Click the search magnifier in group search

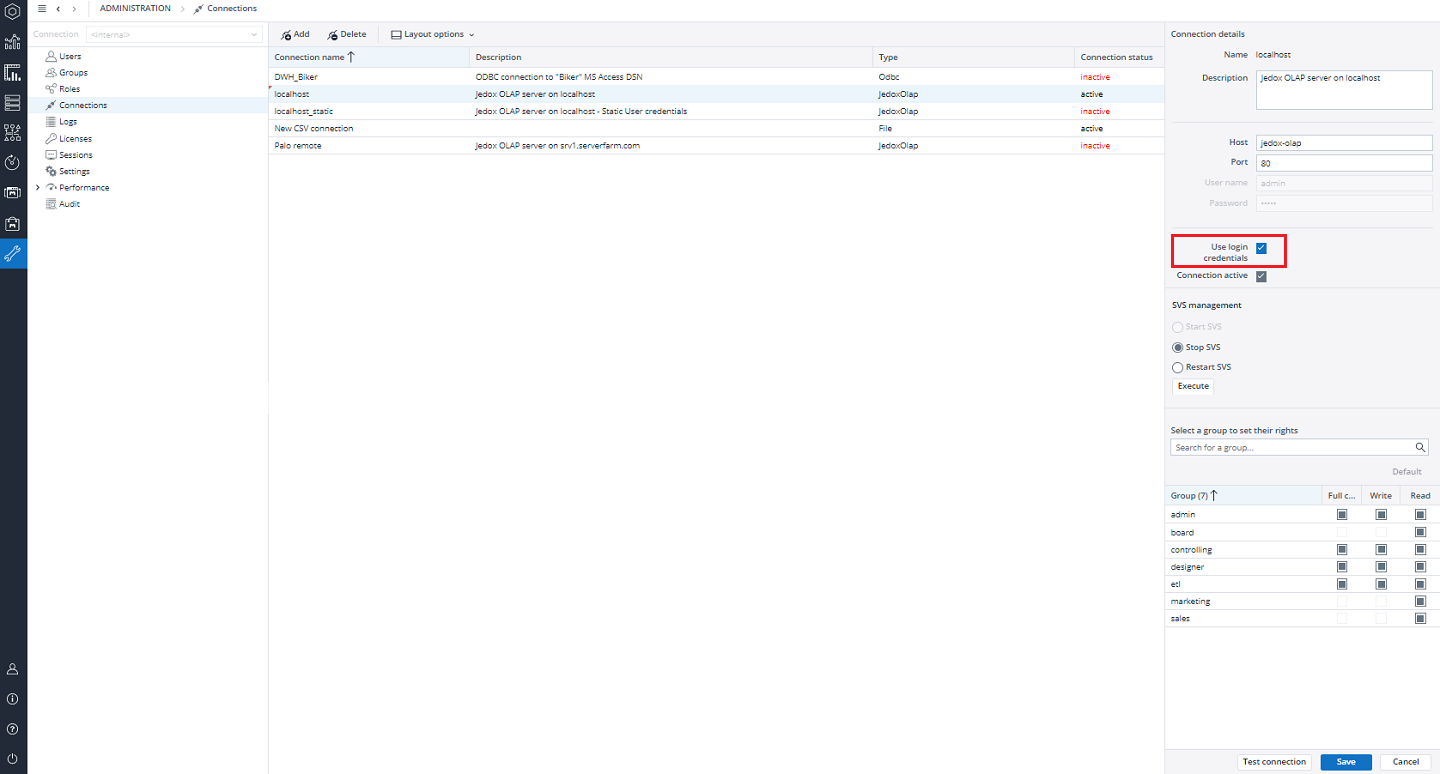(x=1420, y=448)
